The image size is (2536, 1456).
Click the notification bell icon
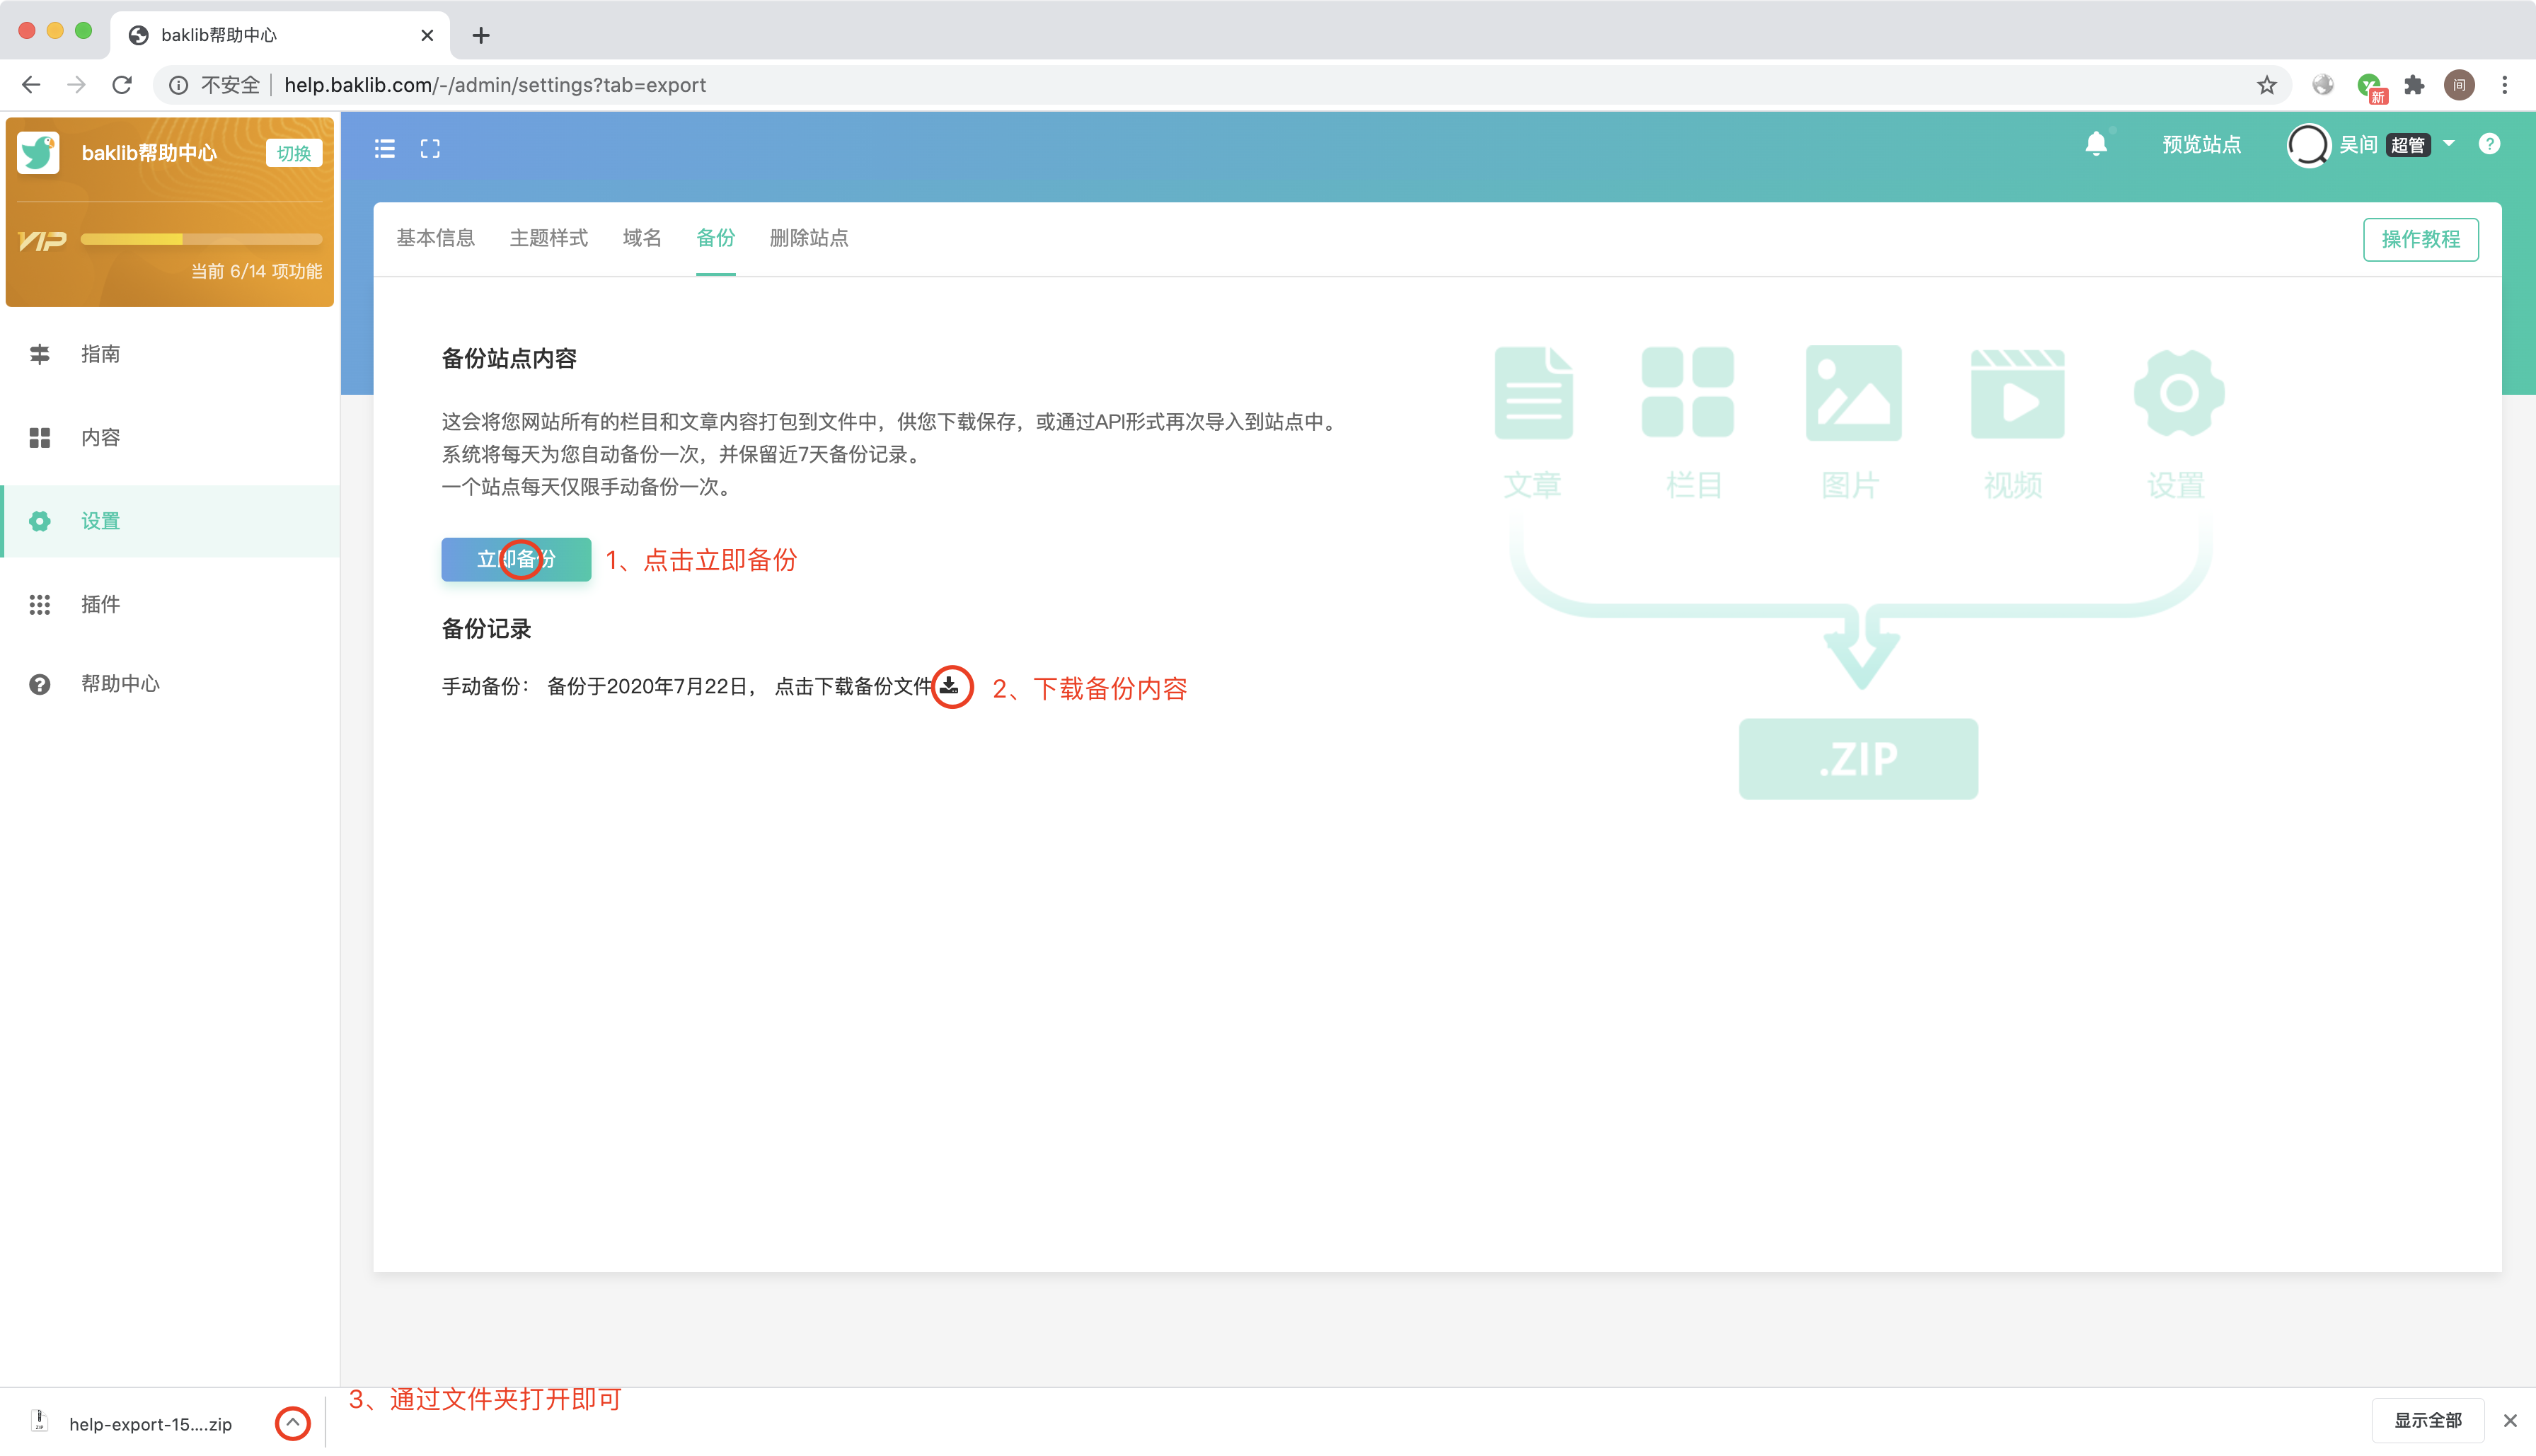point(2096,145)
